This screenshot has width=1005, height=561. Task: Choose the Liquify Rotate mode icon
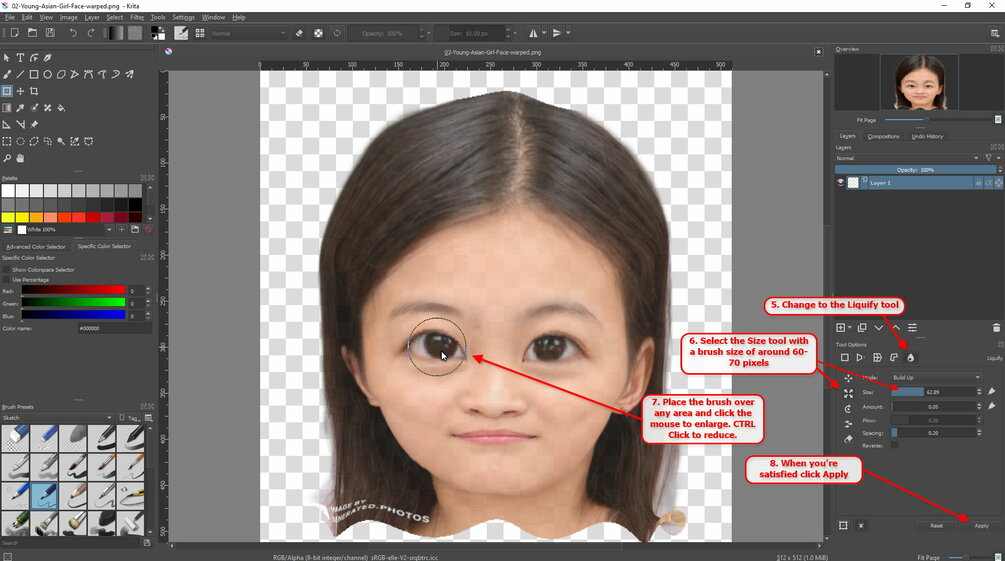coord(848,408)
